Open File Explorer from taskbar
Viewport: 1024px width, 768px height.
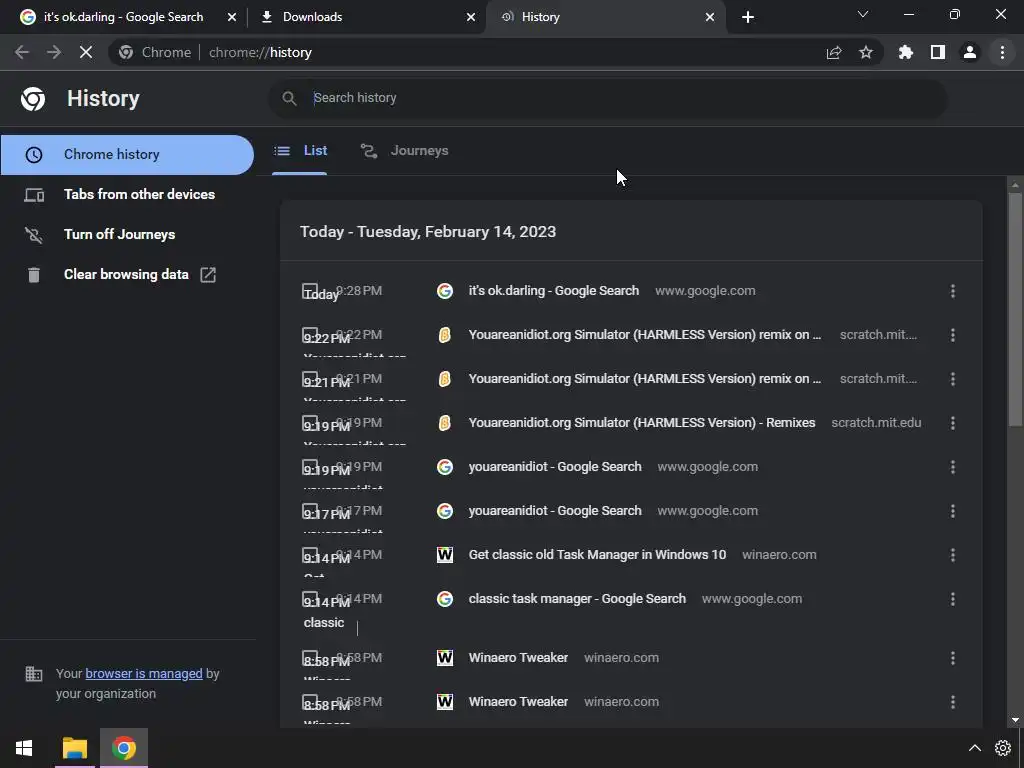74,748
